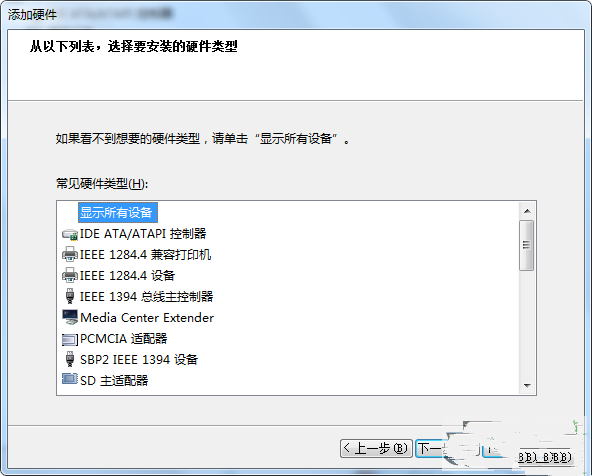Screen dimensions: 592x476
Task: Click the IEEE 1284.4 兼容打印机 printer icon
Action: click(70, 255)
